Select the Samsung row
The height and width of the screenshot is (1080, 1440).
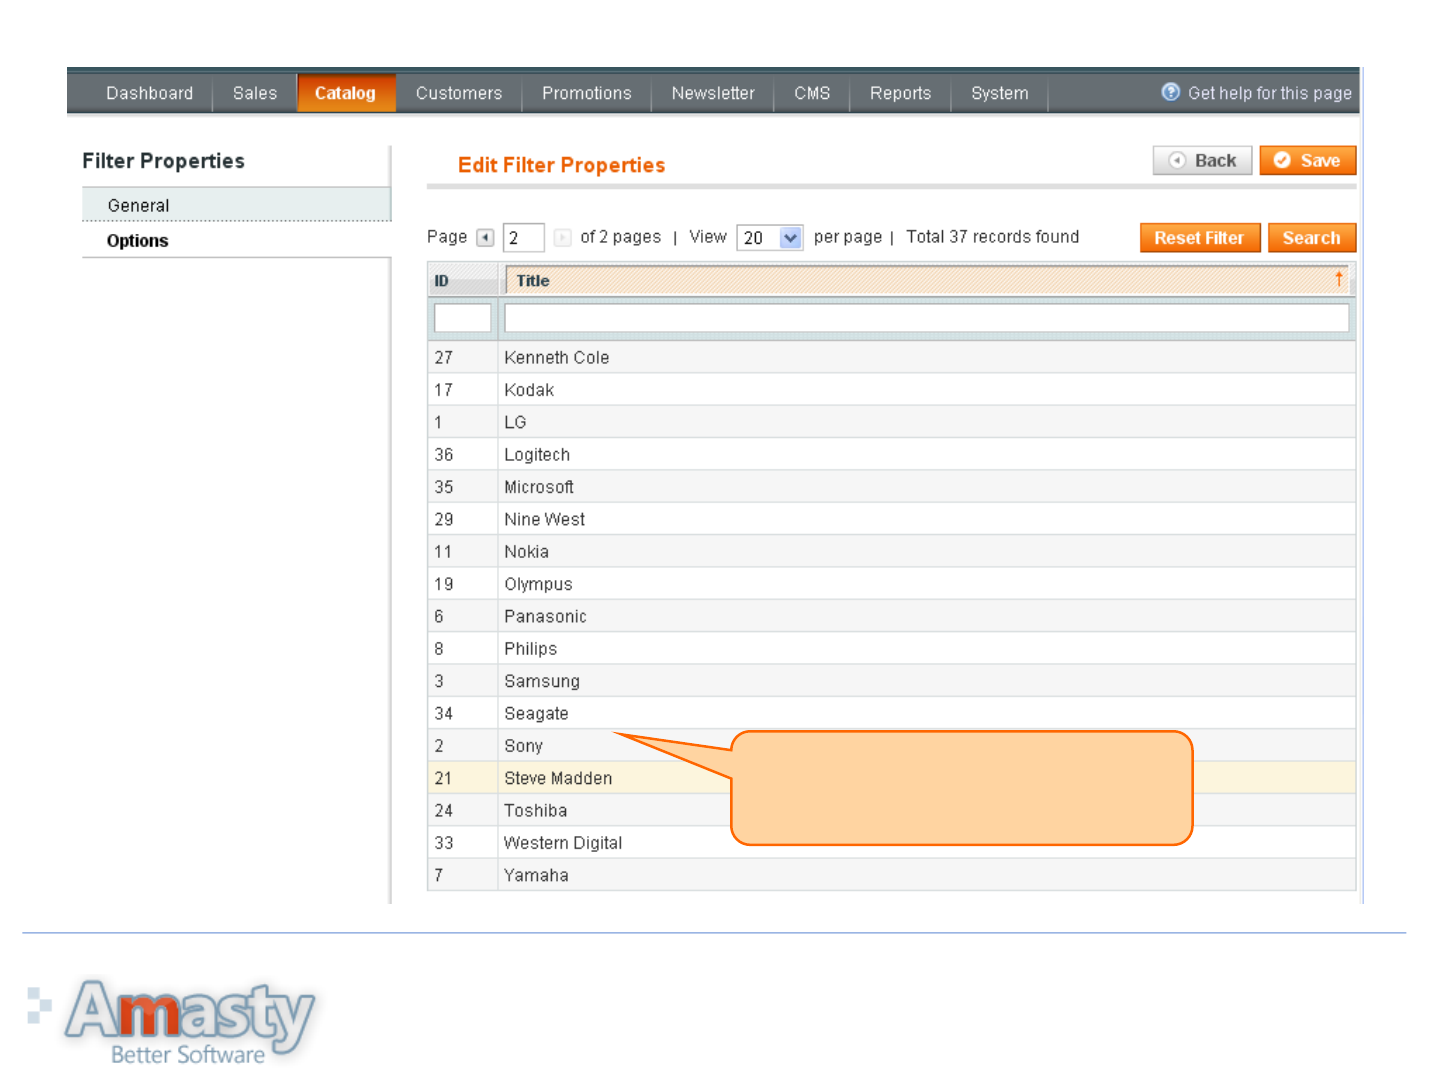point(891,681)
